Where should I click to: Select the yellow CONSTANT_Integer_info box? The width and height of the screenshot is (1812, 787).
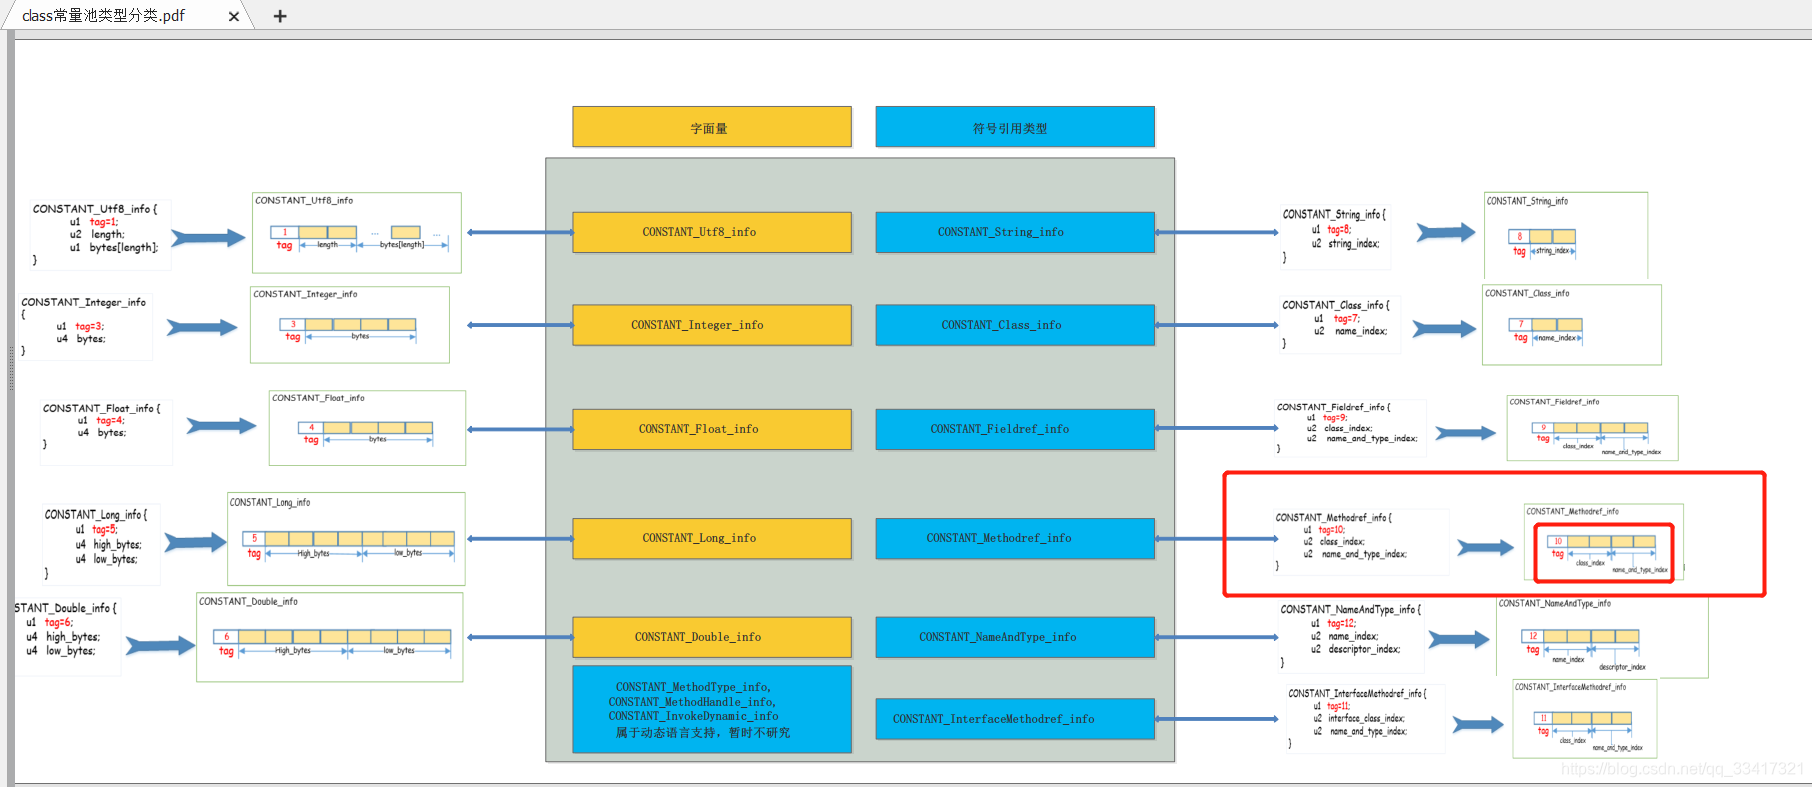tap(712, 325)
